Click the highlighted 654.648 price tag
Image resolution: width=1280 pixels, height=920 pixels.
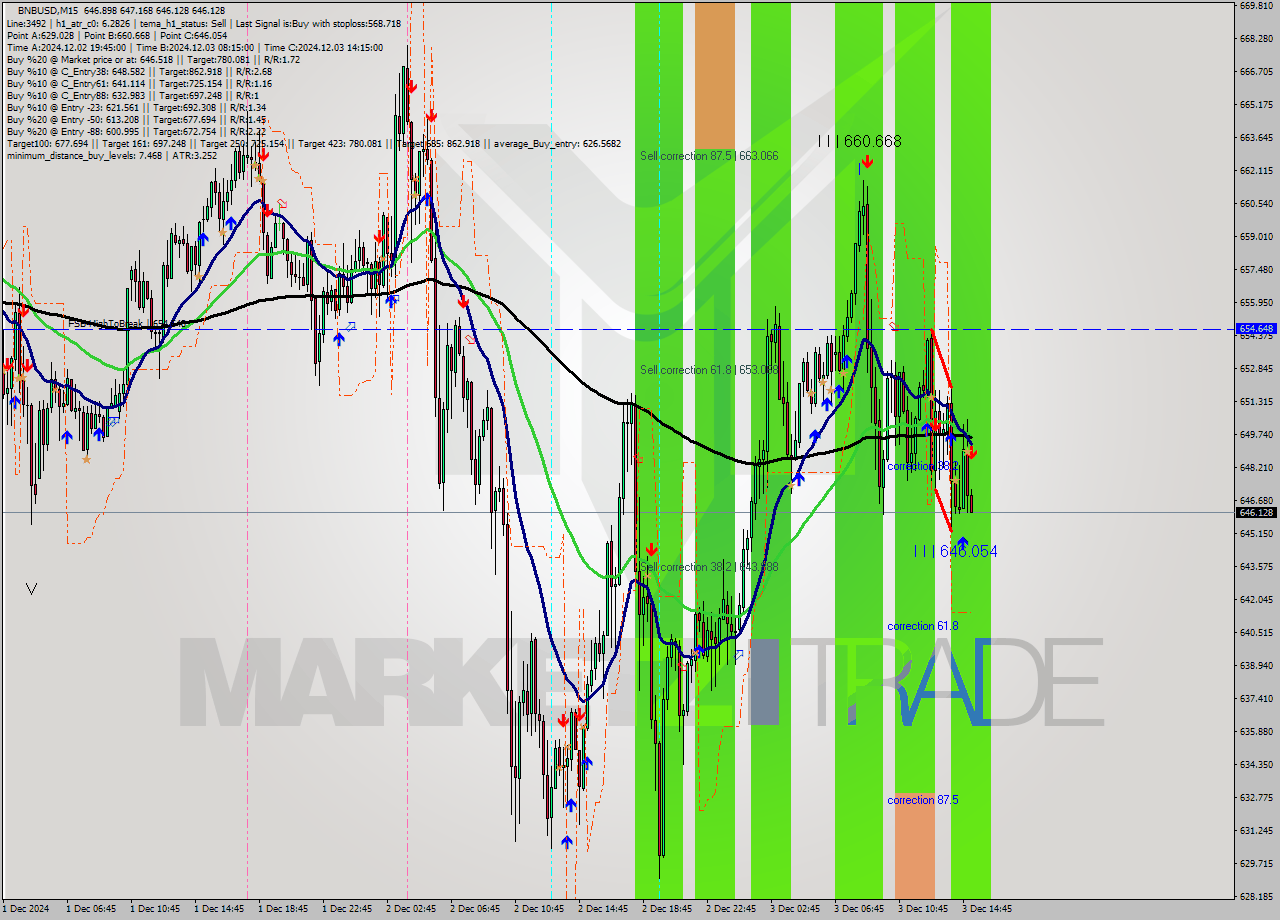point(1256,328)
